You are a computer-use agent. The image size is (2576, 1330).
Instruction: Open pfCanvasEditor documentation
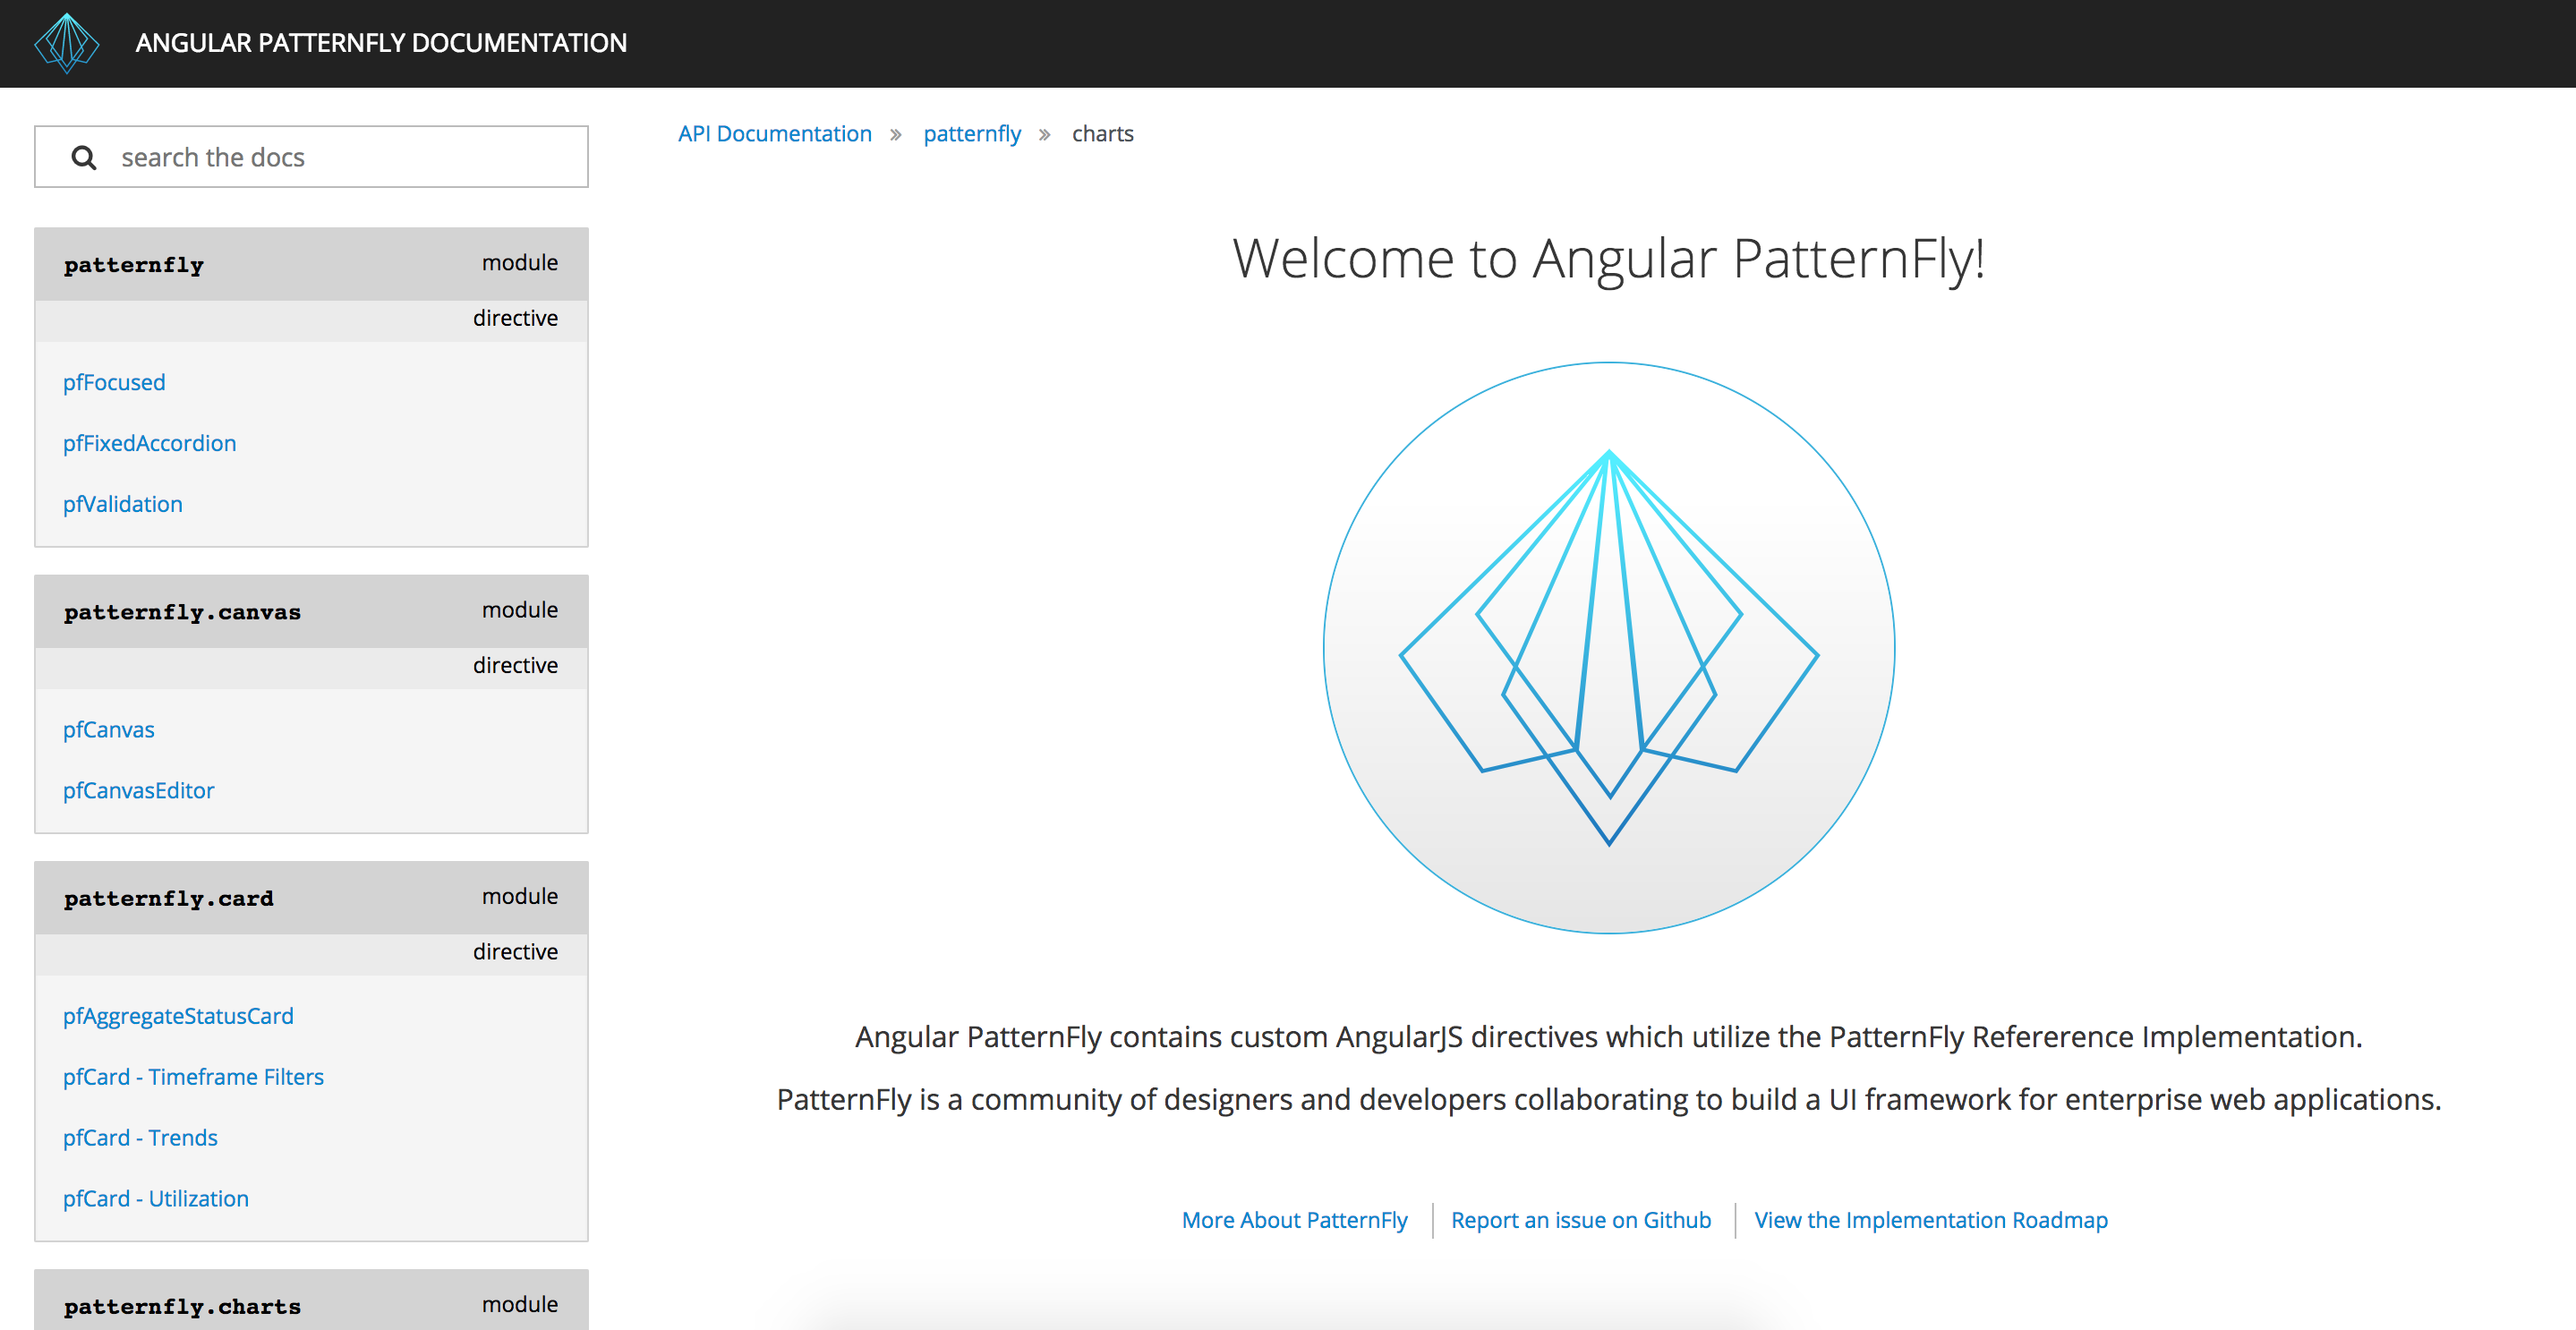coord(138,791)
